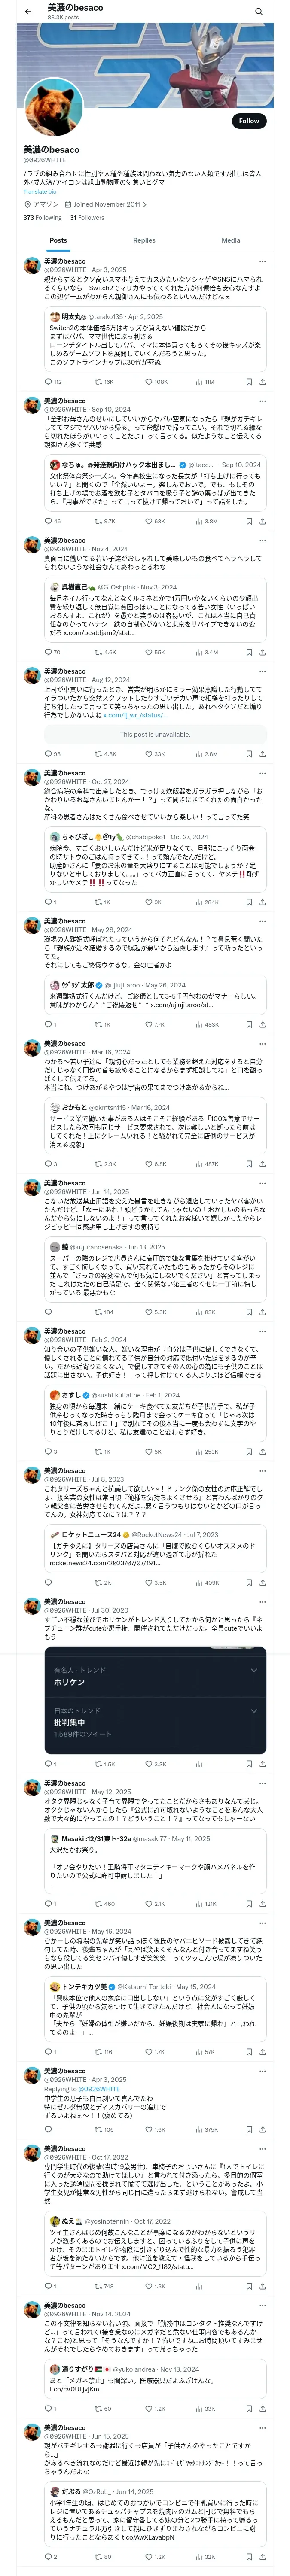The width and height of the screenshot is (290, 2576).
Task: Switch to the Replies tab
Action: coord(144,240)
